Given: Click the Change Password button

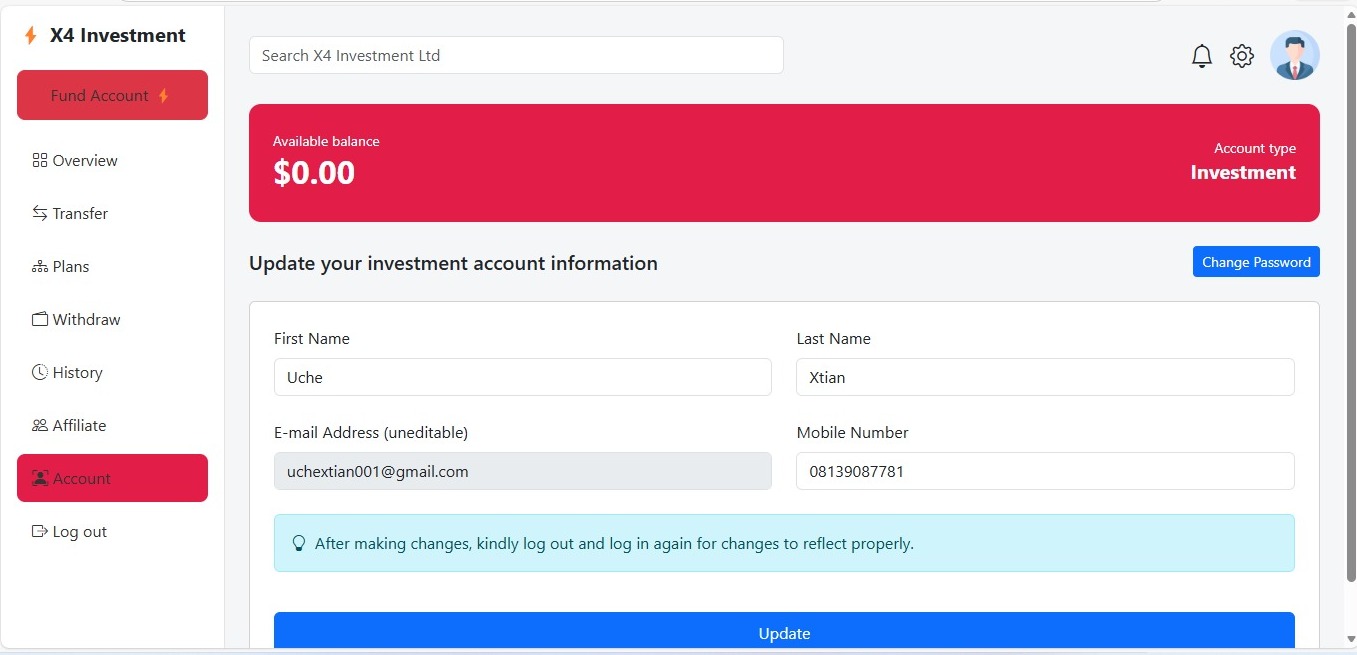Looking at the screenshot, I should [1256, 262].
